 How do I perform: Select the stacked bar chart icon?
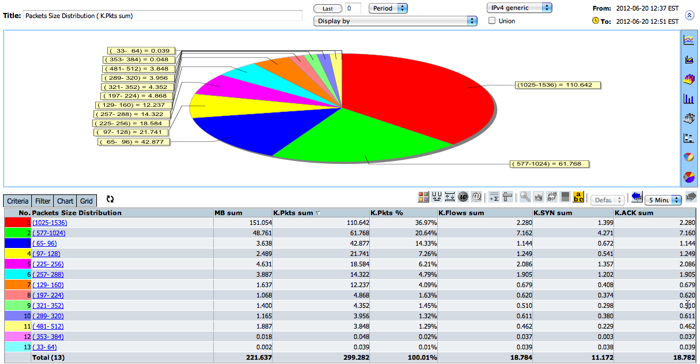pyautogui.click(x=689, y=138)
